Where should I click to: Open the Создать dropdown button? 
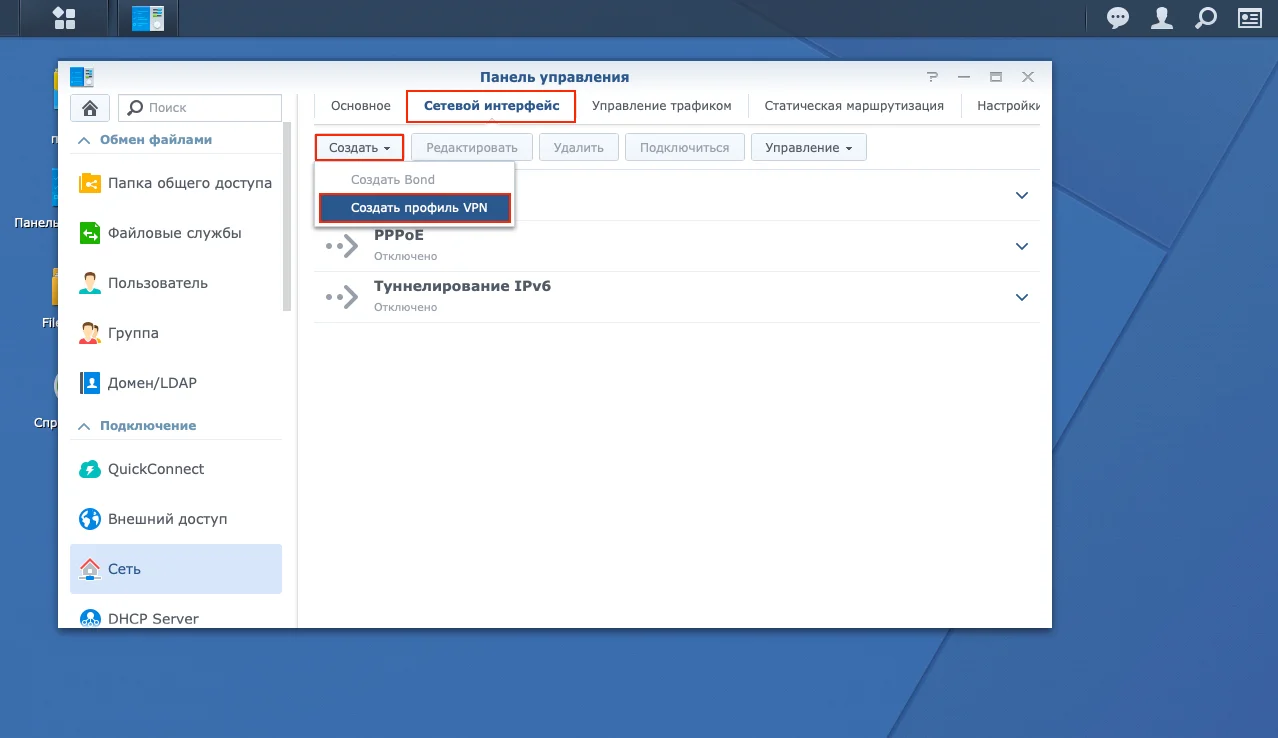[x=359, y=148]
